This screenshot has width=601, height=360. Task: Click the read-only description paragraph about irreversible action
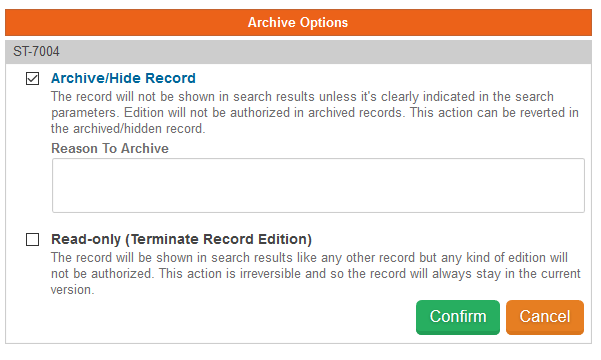(316, 273)
